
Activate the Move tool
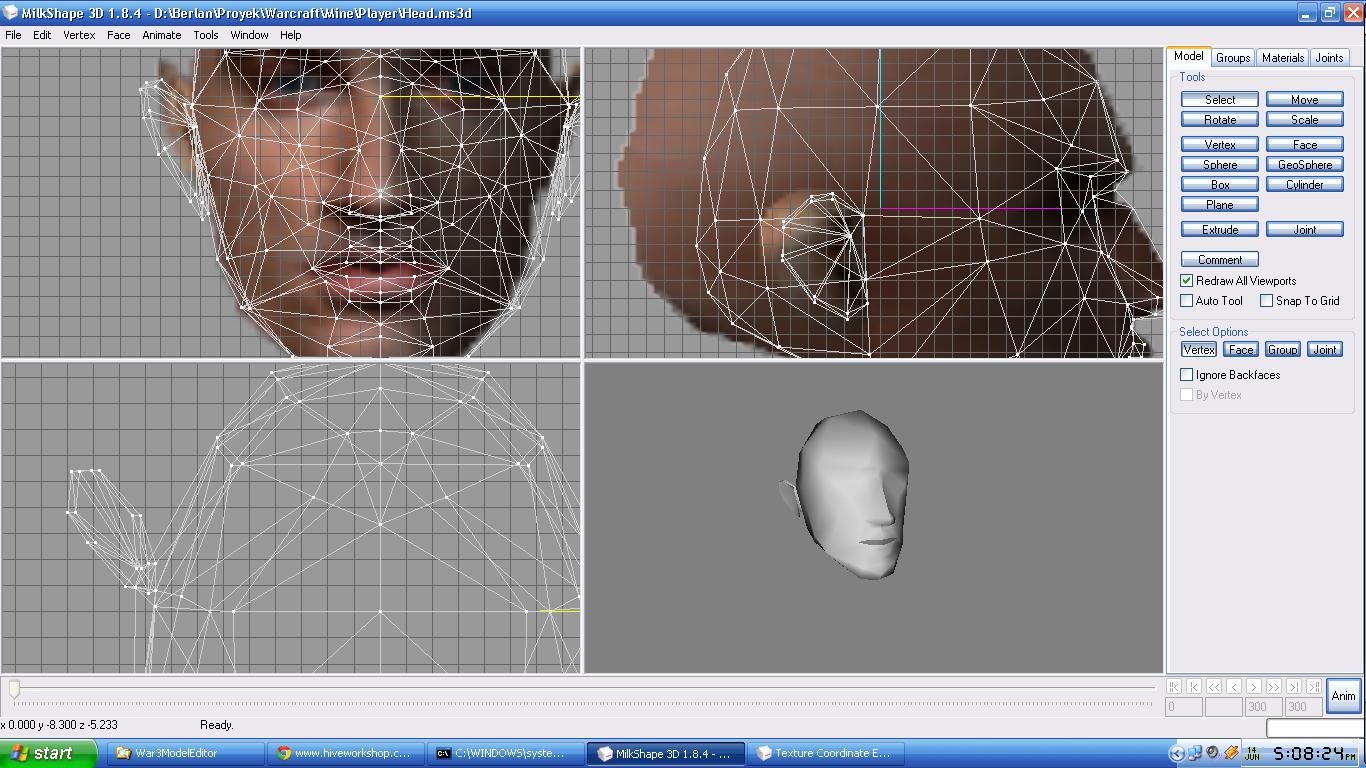[1305, 99]
